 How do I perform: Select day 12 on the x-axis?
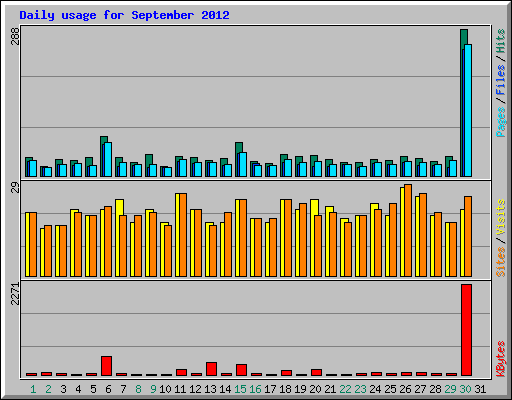pos(195,389)
